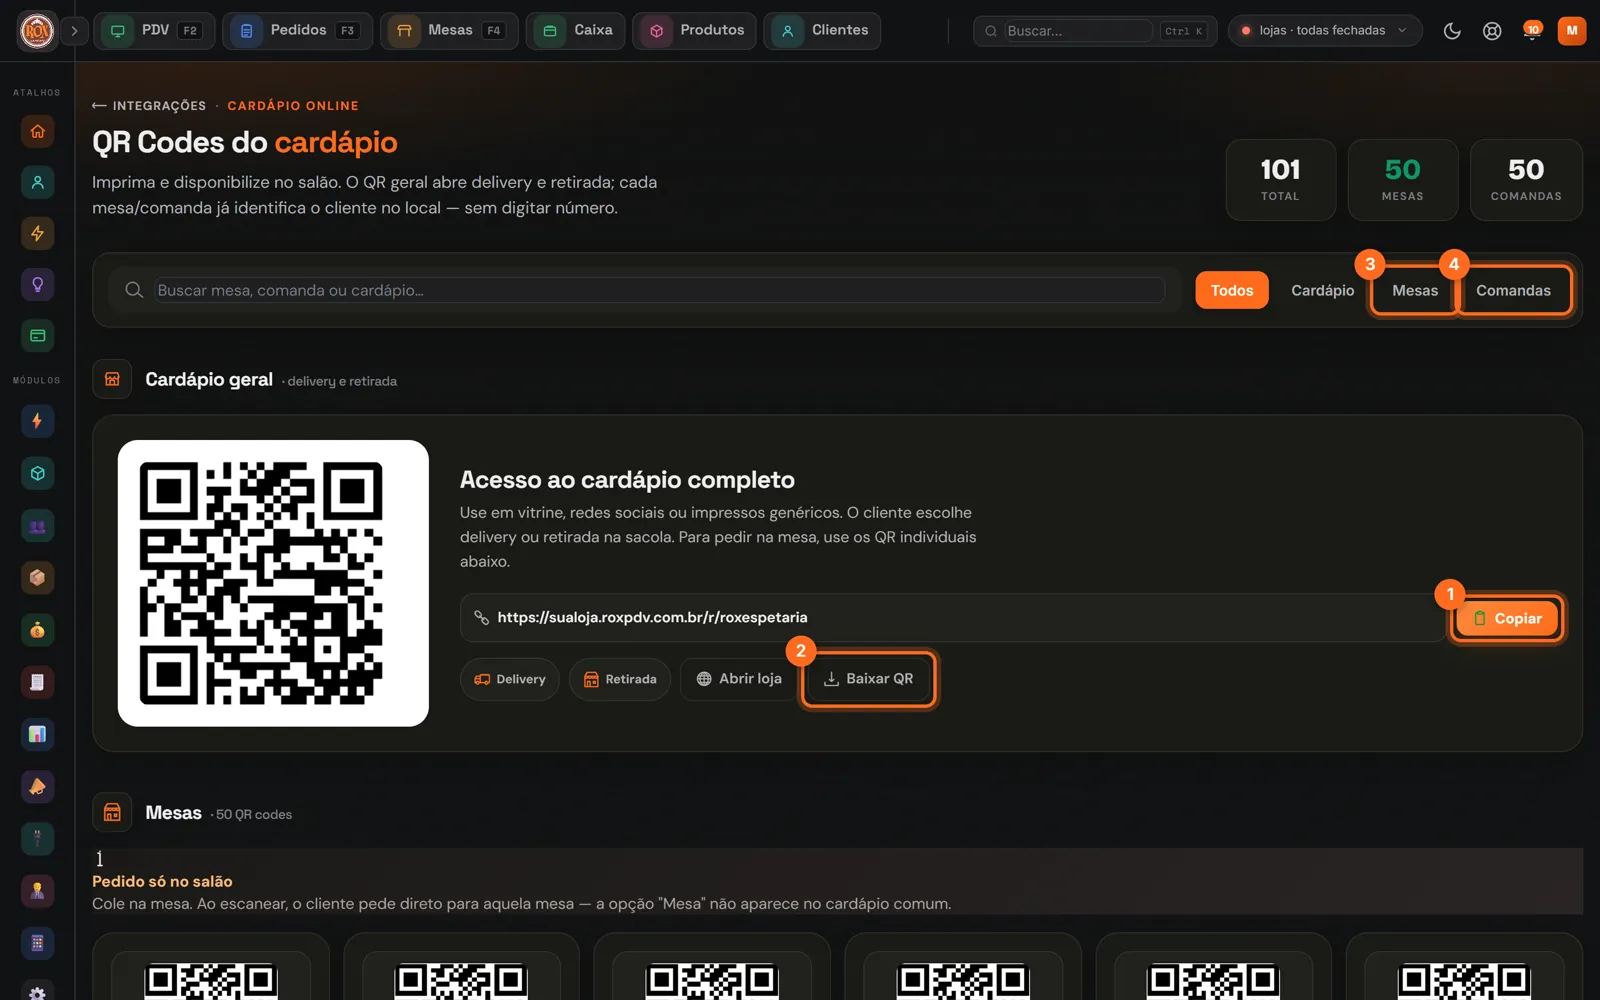This screenshot has width=1600, height=1000.
Task: Click the 50 Mesas stat card
Action: pyautogui.click(x=1403, y=180)
